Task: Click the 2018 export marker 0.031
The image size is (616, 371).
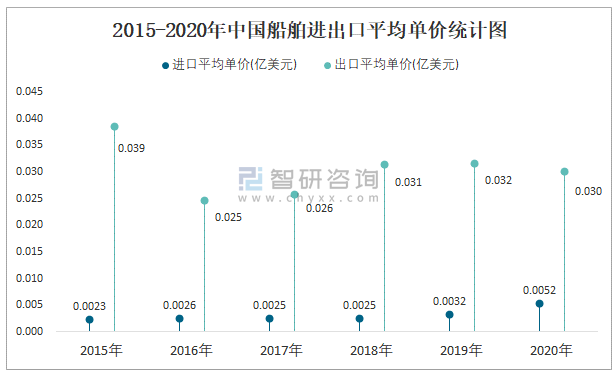Action: click(385, 165)
